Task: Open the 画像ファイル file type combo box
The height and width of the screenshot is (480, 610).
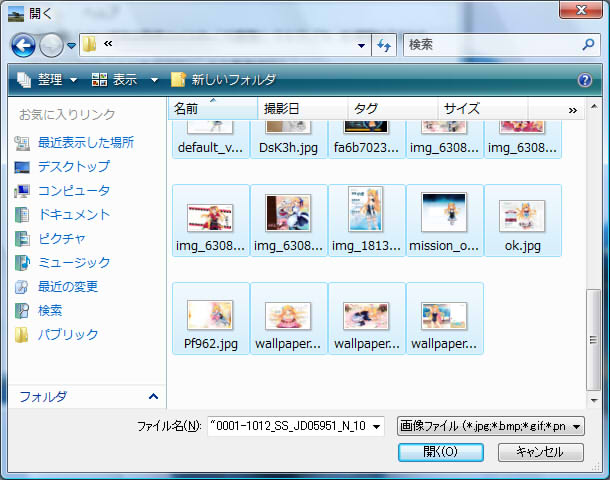Action: [490, 426]
